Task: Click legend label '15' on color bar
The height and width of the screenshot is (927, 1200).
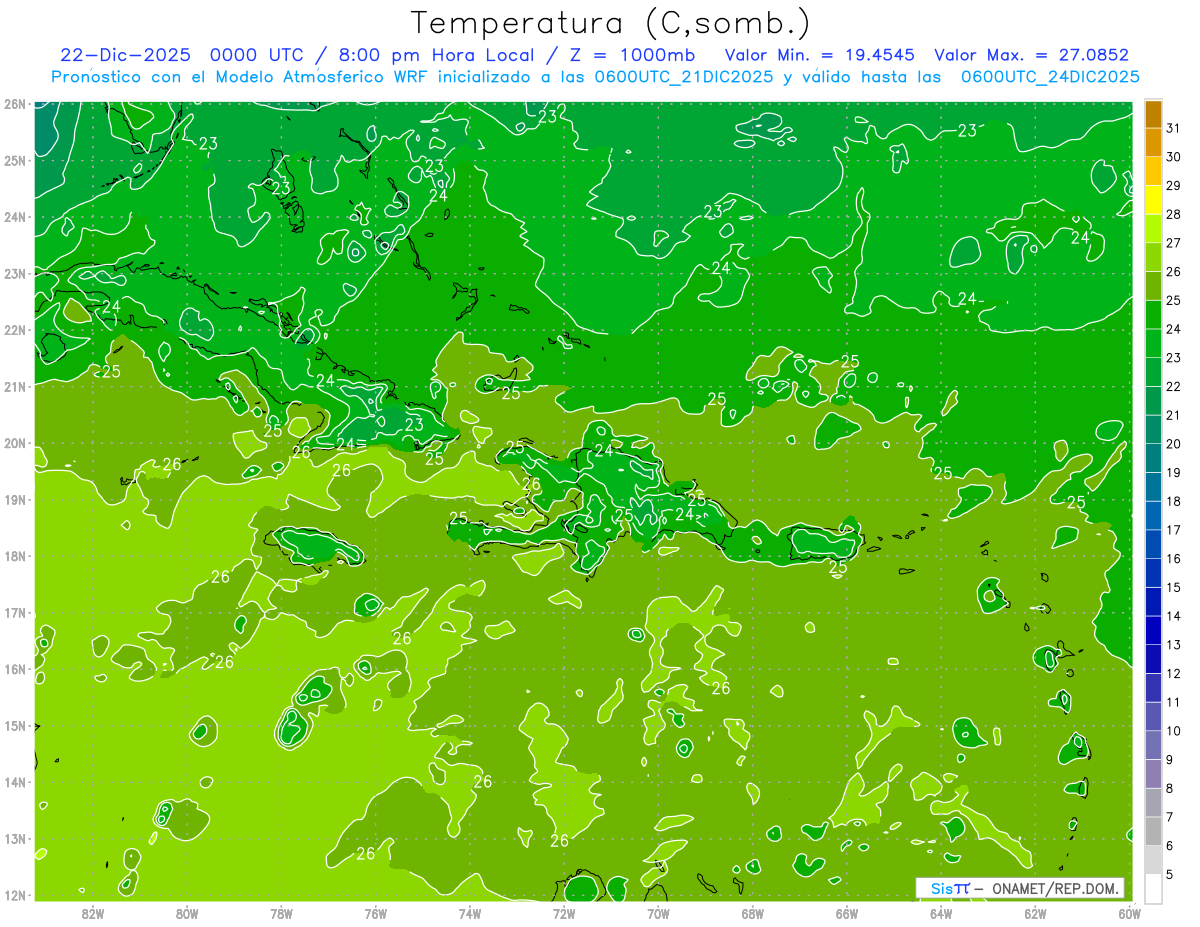Action: tap(1174, 587)
